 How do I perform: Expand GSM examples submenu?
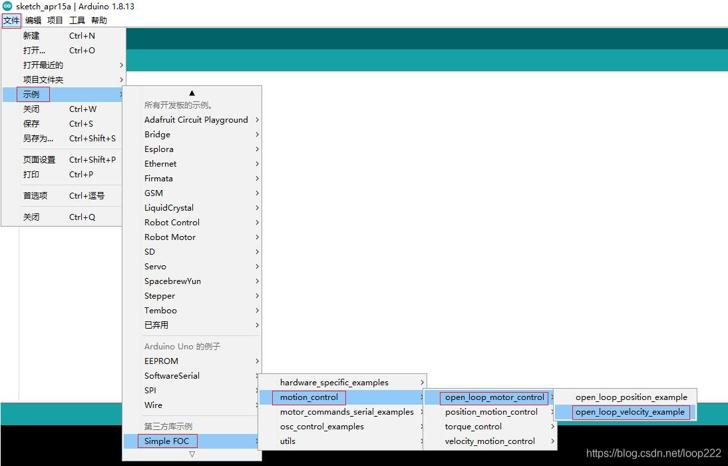tap(192, 193)
